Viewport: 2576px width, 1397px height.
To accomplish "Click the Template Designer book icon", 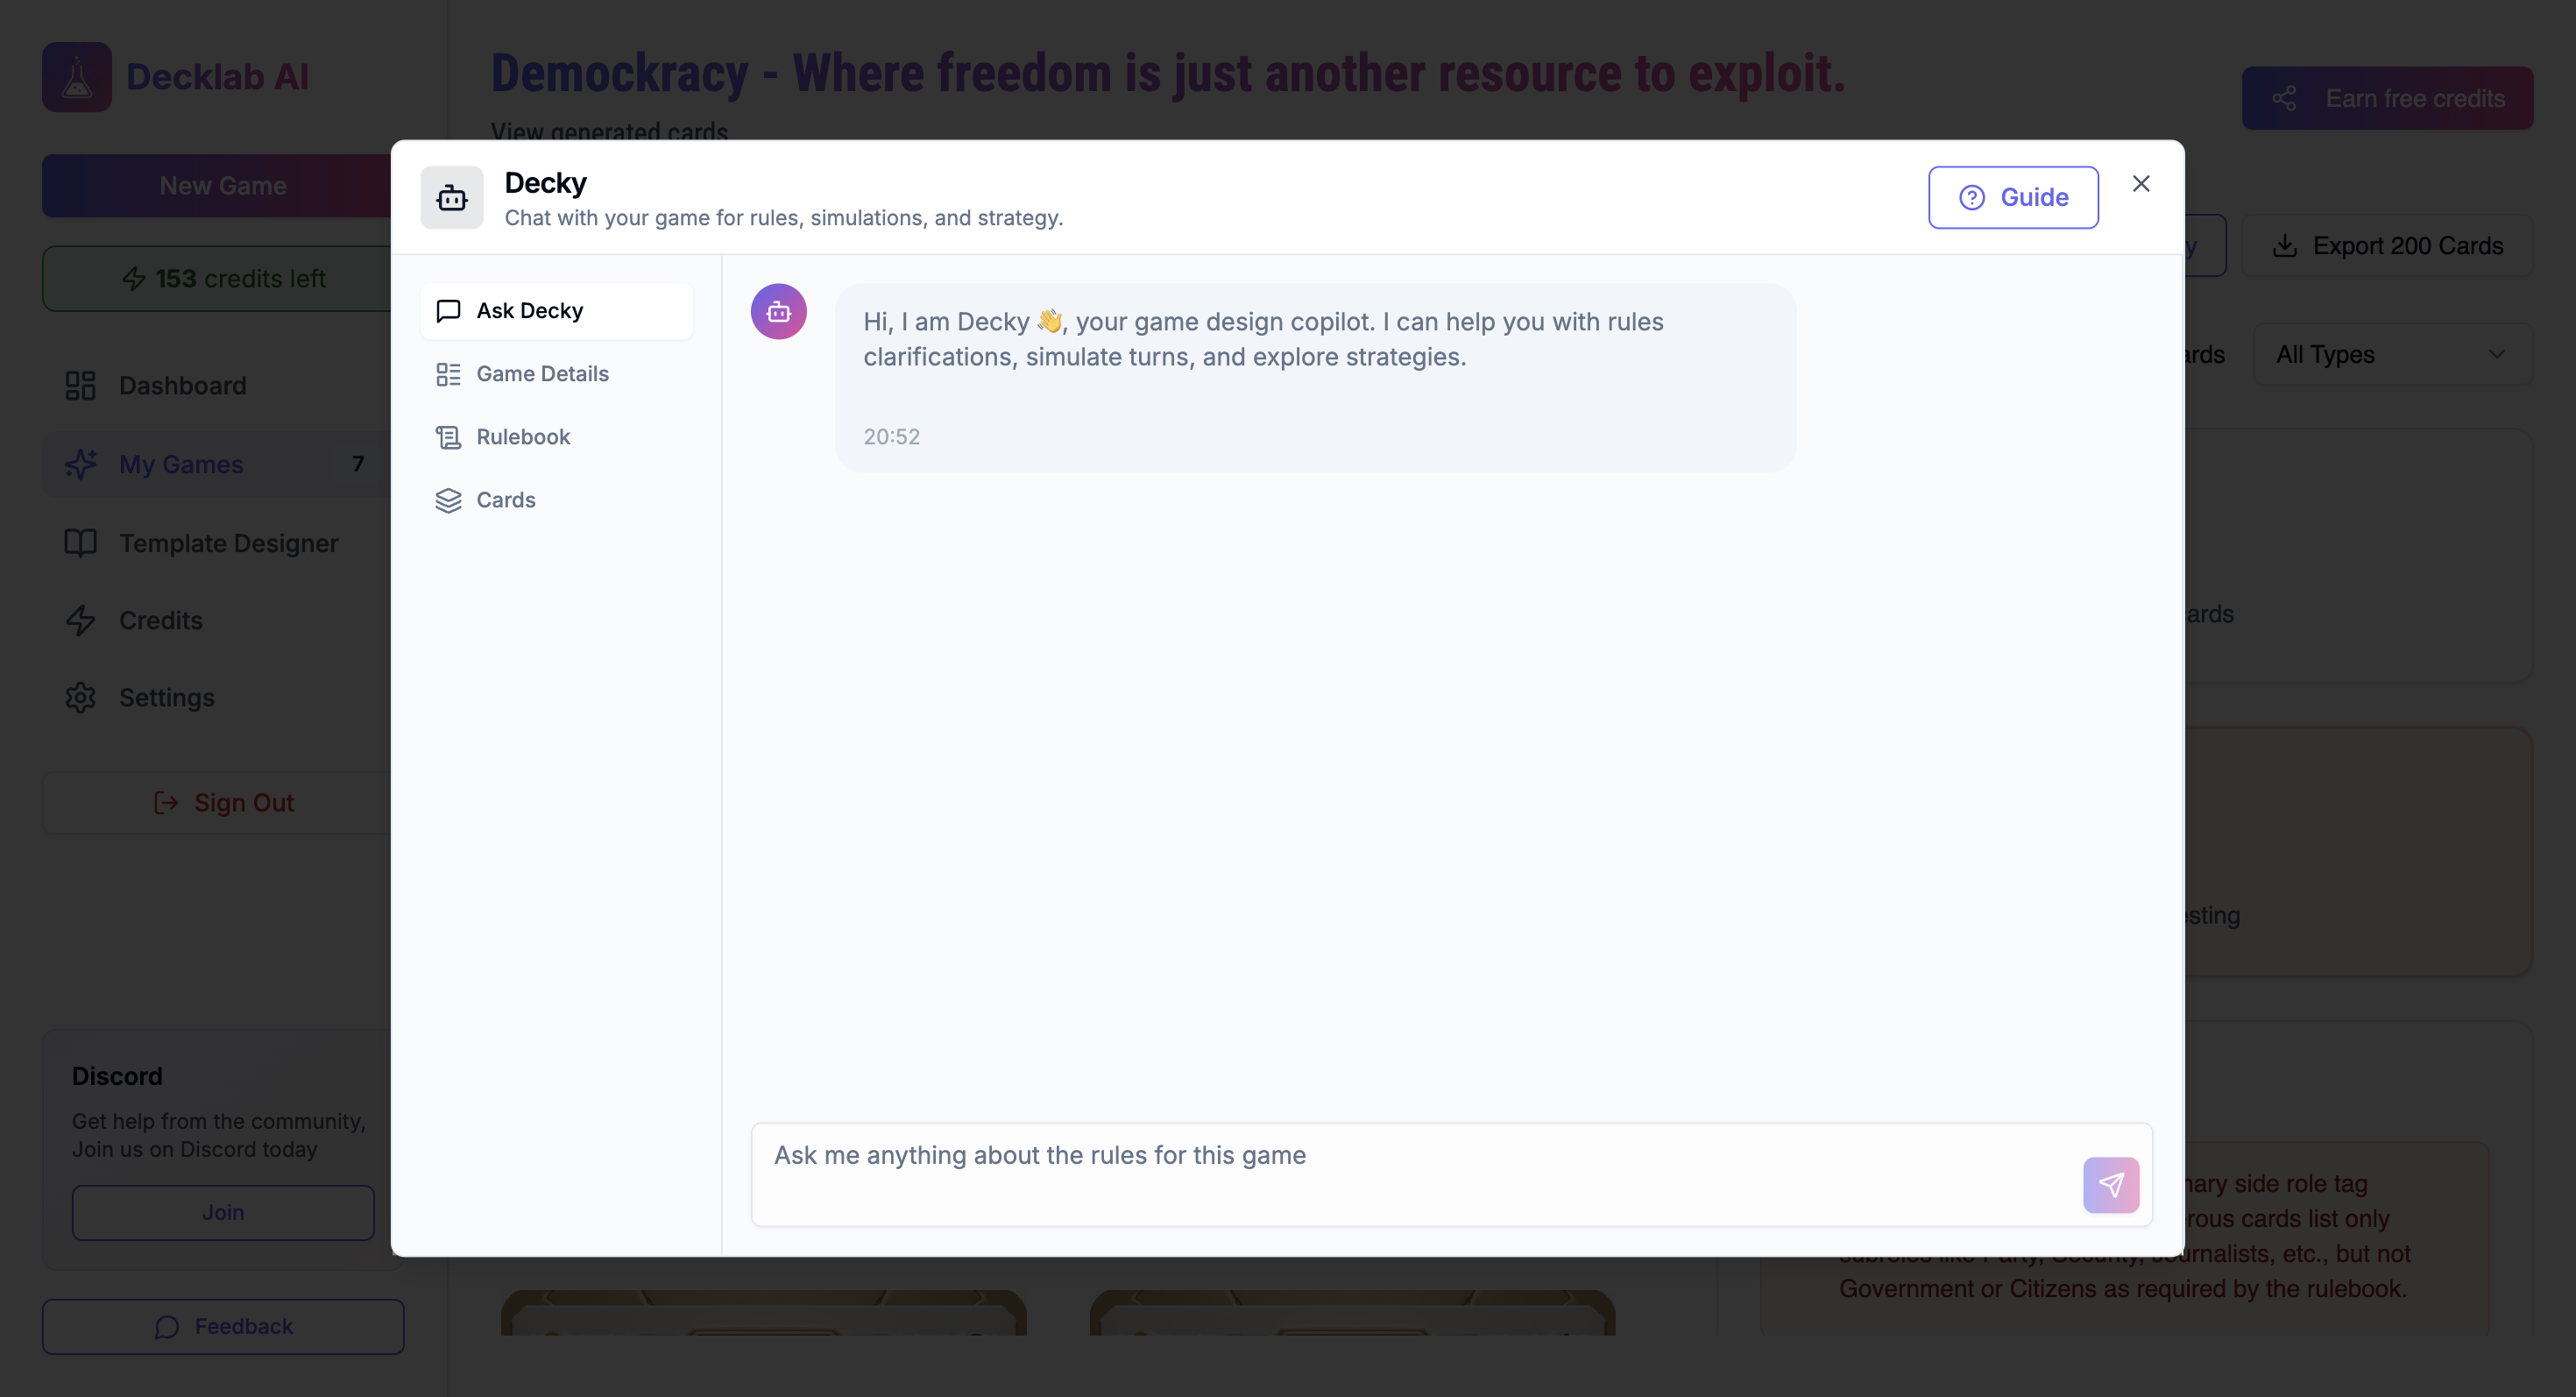I will click(79, 542).
